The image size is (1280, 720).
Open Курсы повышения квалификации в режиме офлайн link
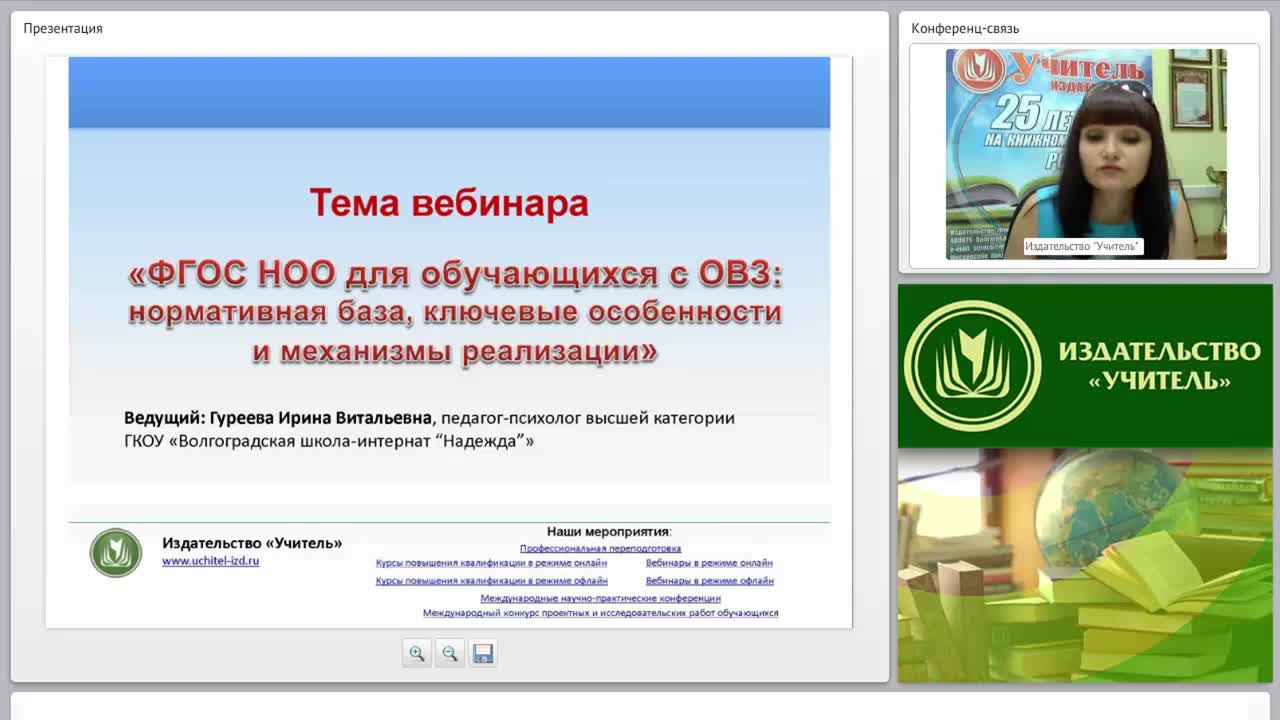coord(491,580)
